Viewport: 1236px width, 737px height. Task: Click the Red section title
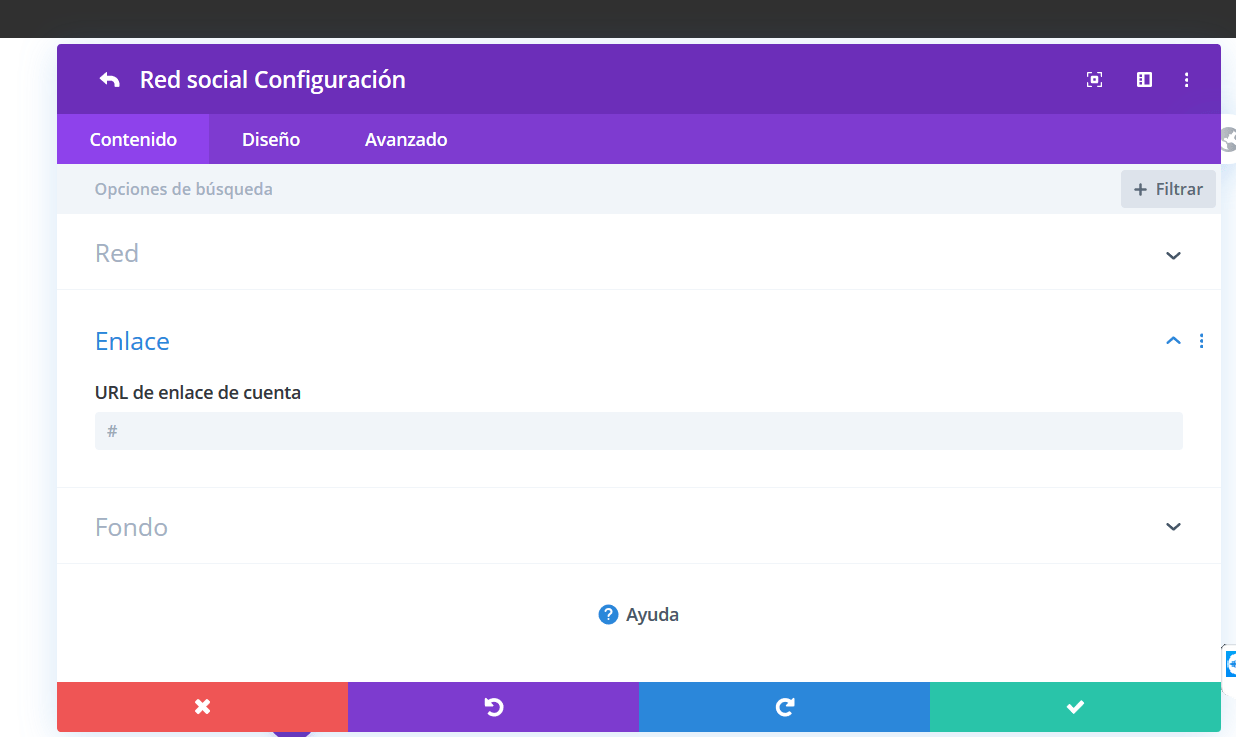117,253
